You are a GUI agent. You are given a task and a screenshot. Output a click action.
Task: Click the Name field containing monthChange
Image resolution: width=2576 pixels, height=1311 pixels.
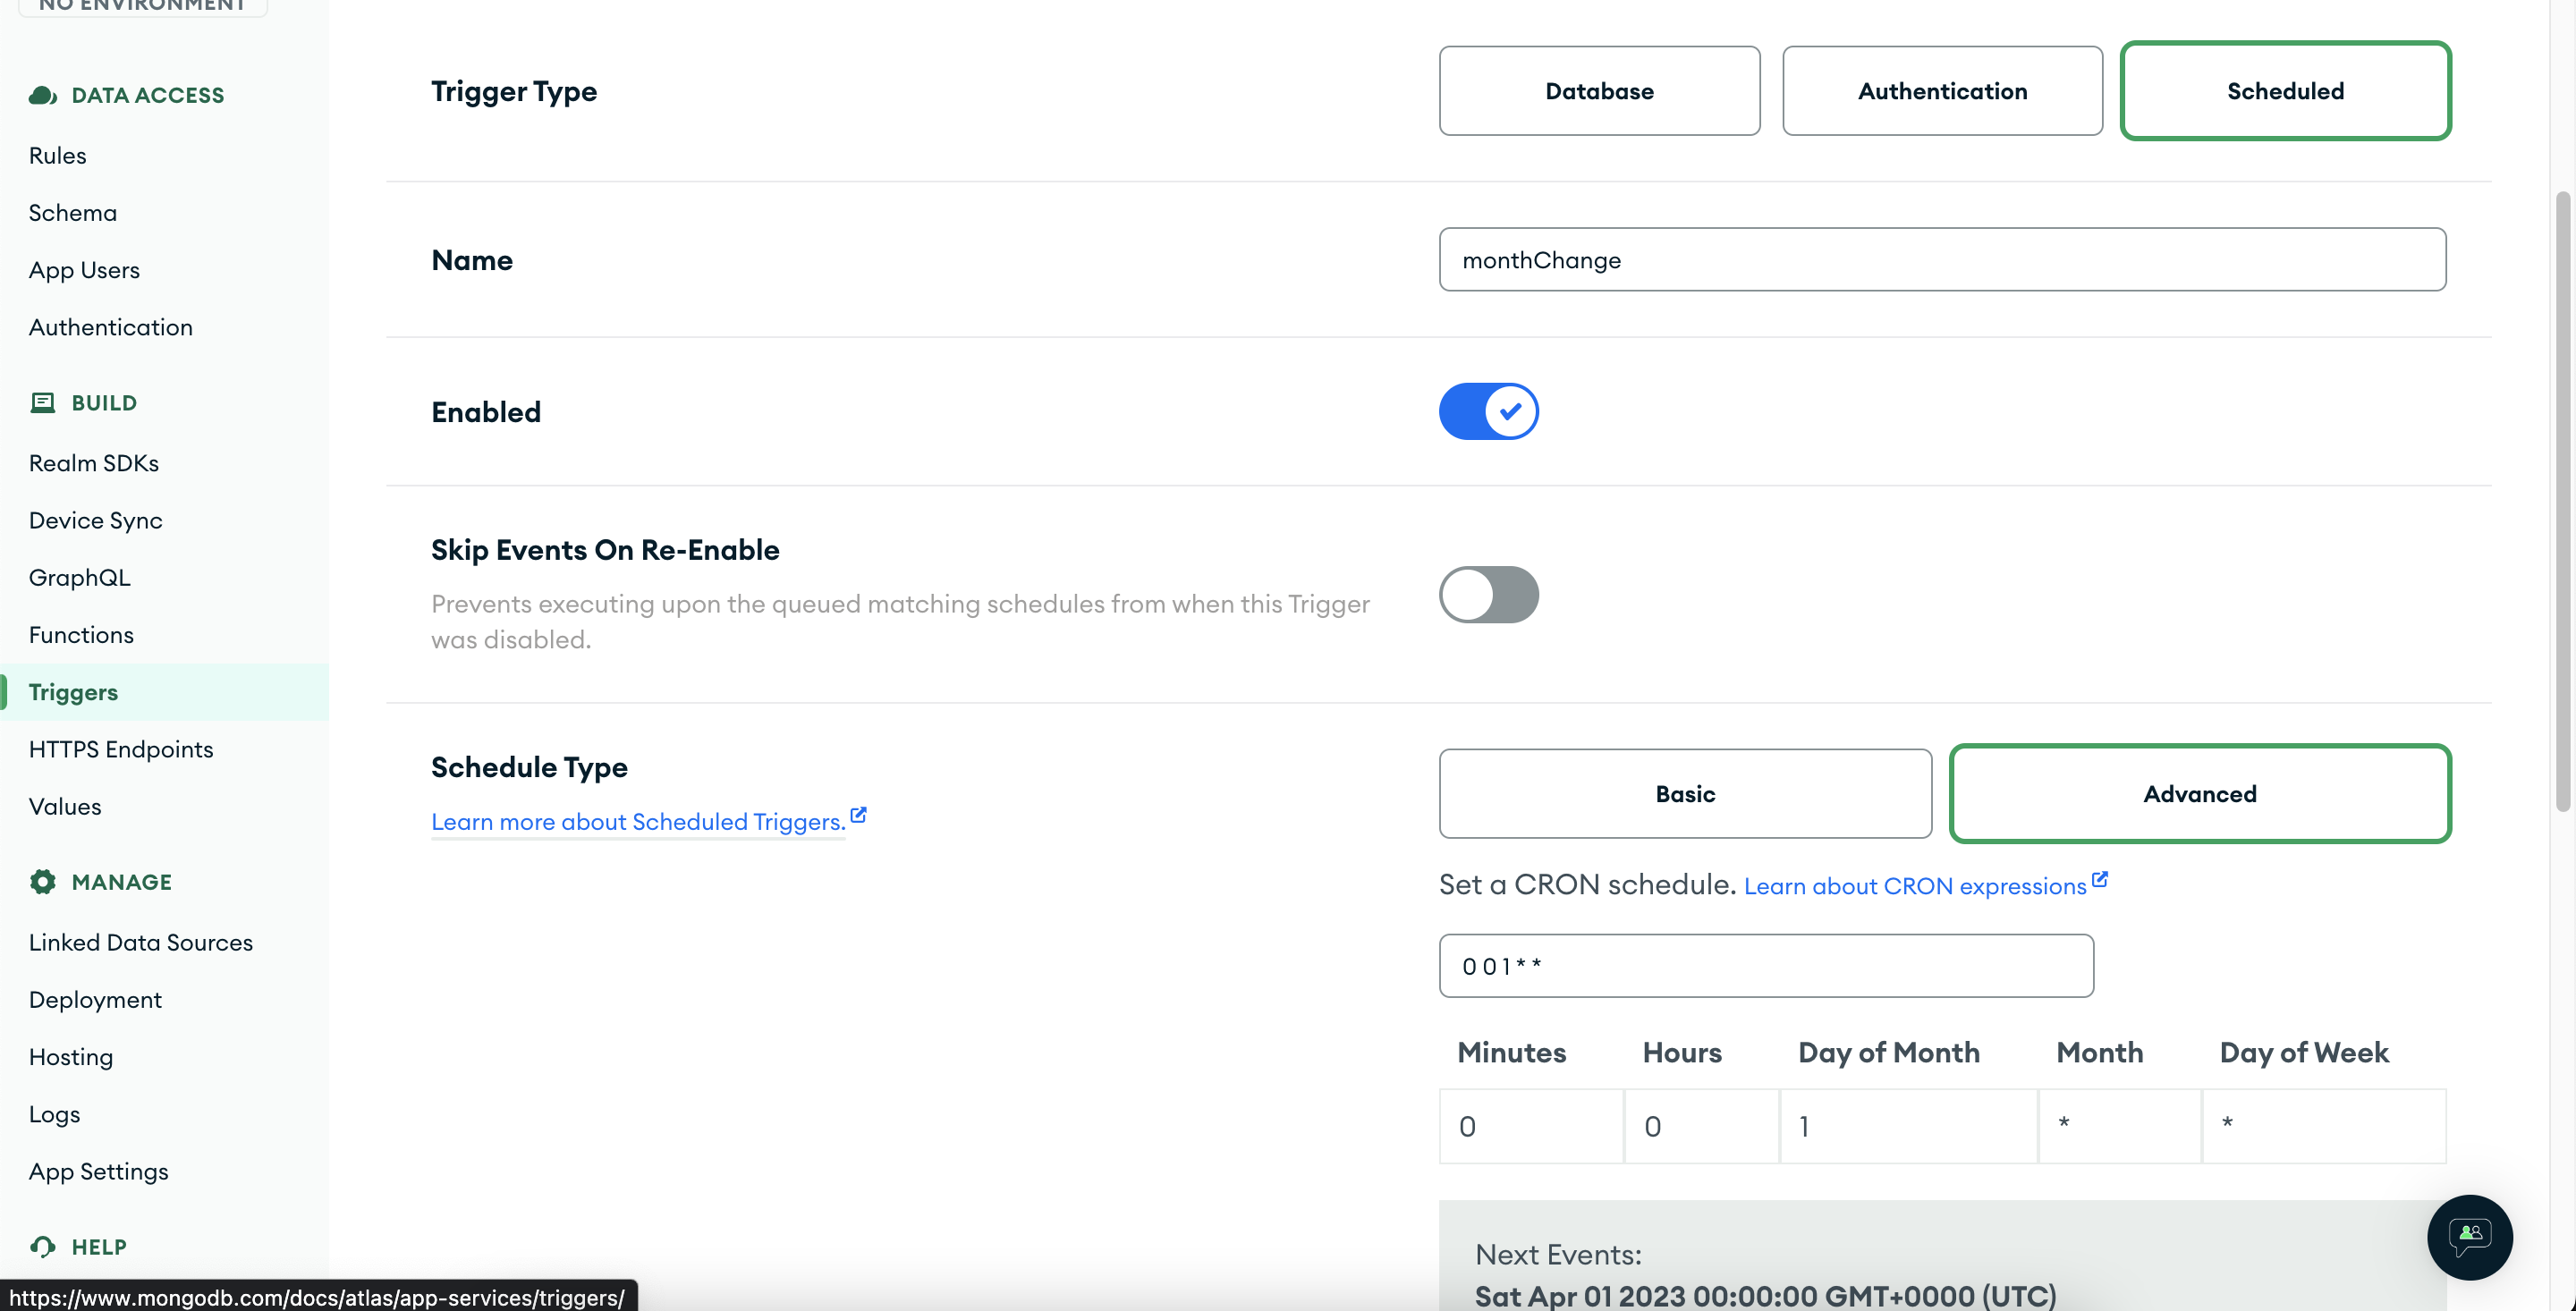point(1942,260)
